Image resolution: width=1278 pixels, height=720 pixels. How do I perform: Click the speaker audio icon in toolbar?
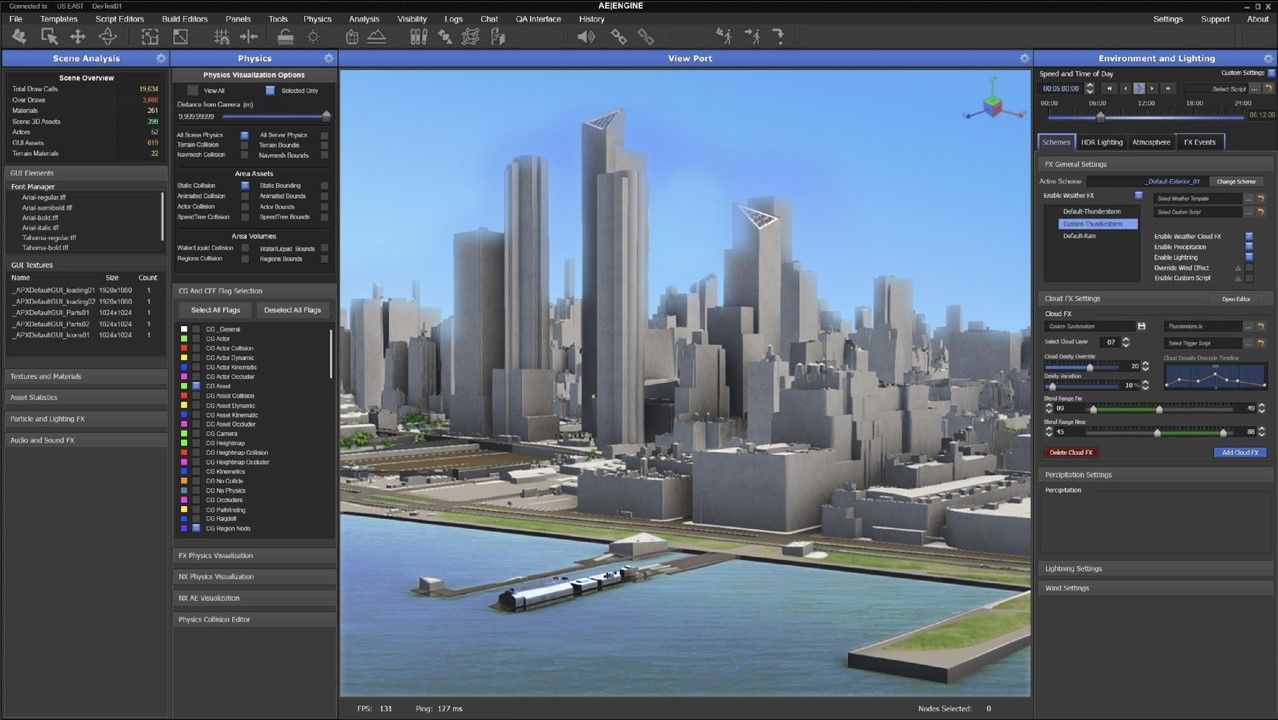tap(586, 37)
